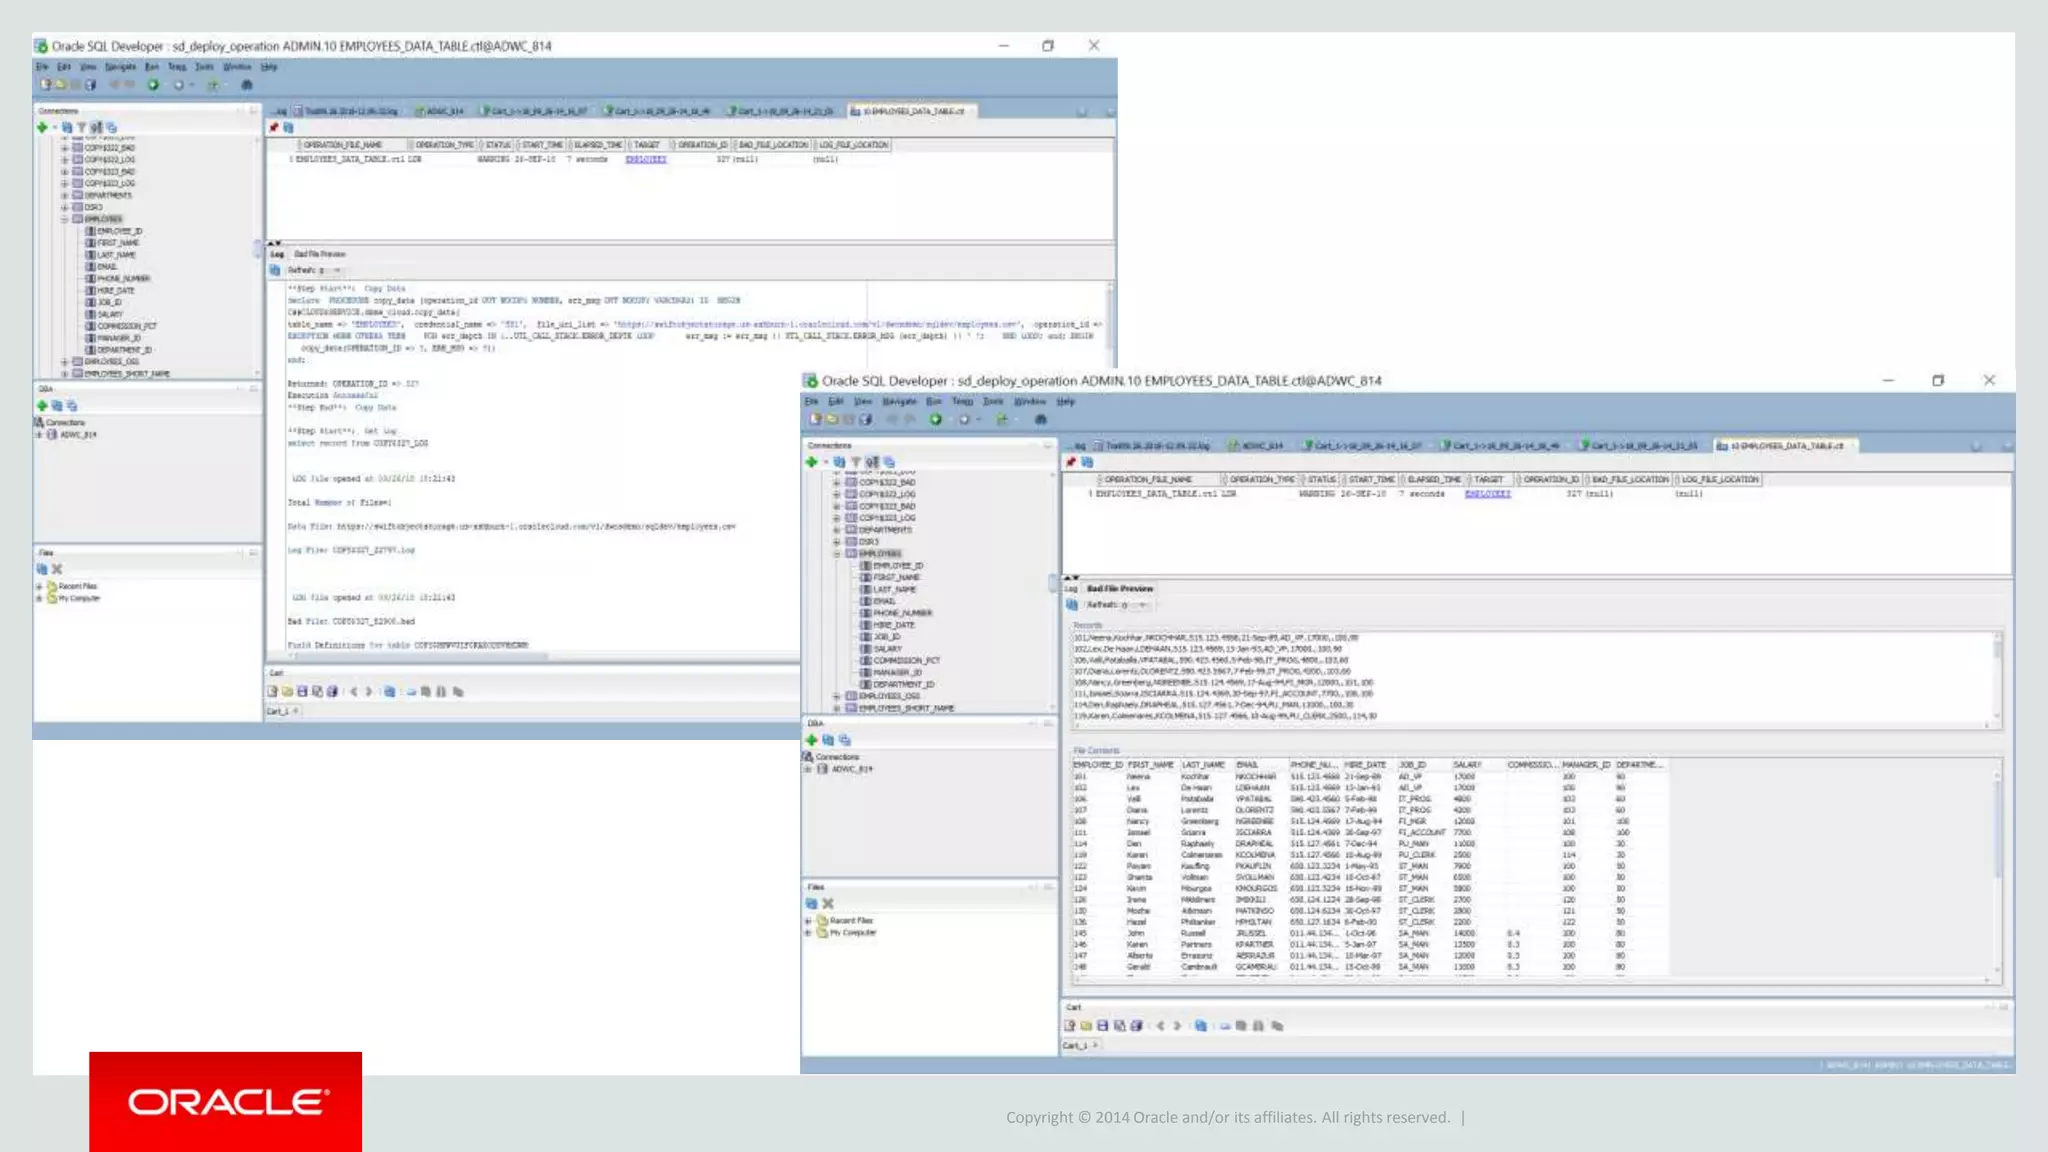
Task: Click binoculars icon in back window toolbar
Action: [247, 85]
